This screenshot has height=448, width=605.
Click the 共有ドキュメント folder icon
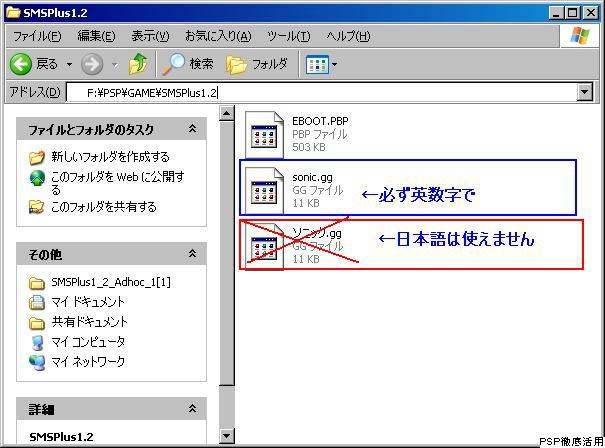[x=37, y=322]
